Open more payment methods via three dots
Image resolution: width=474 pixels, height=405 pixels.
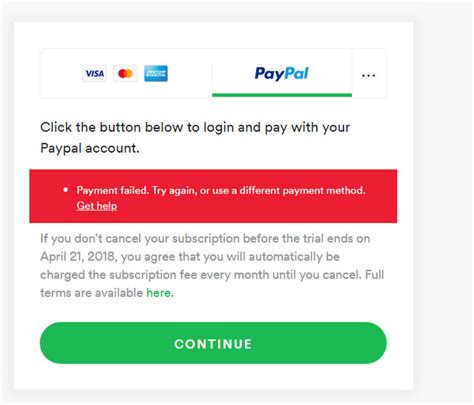click(369, 76)
